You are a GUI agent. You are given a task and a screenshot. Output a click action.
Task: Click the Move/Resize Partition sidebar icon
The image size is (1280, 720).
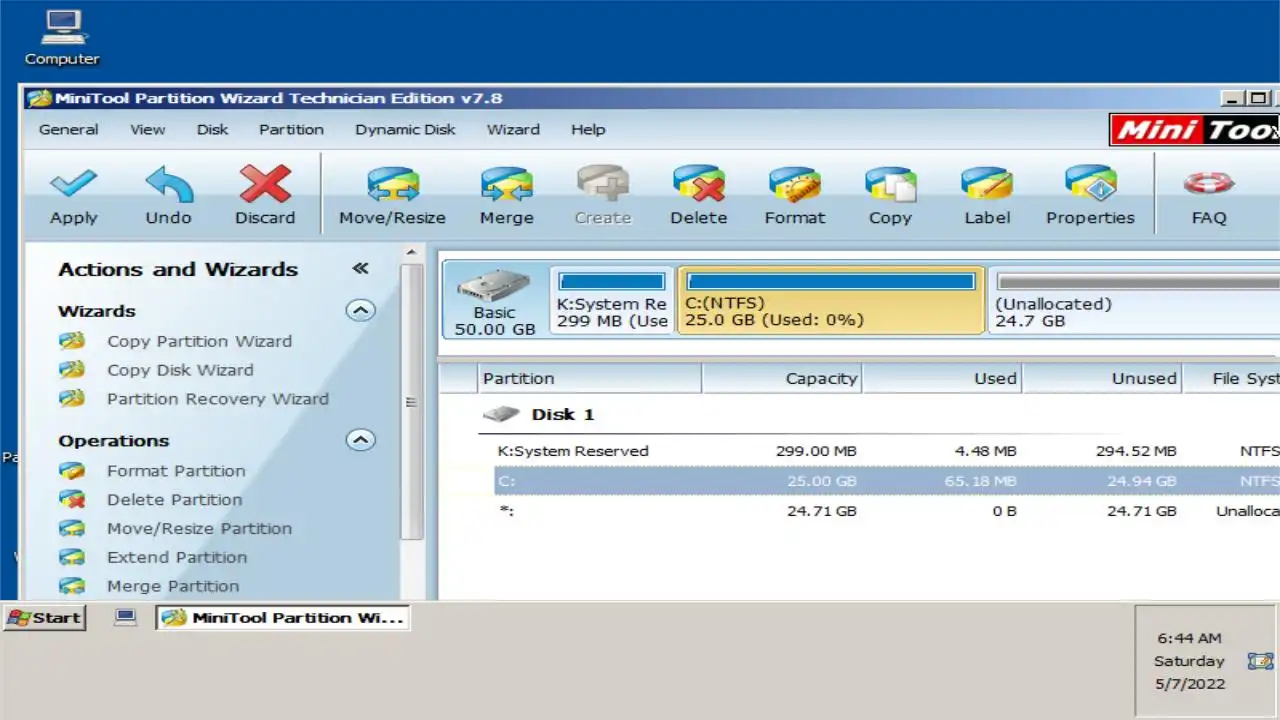(x=71, y=529)
